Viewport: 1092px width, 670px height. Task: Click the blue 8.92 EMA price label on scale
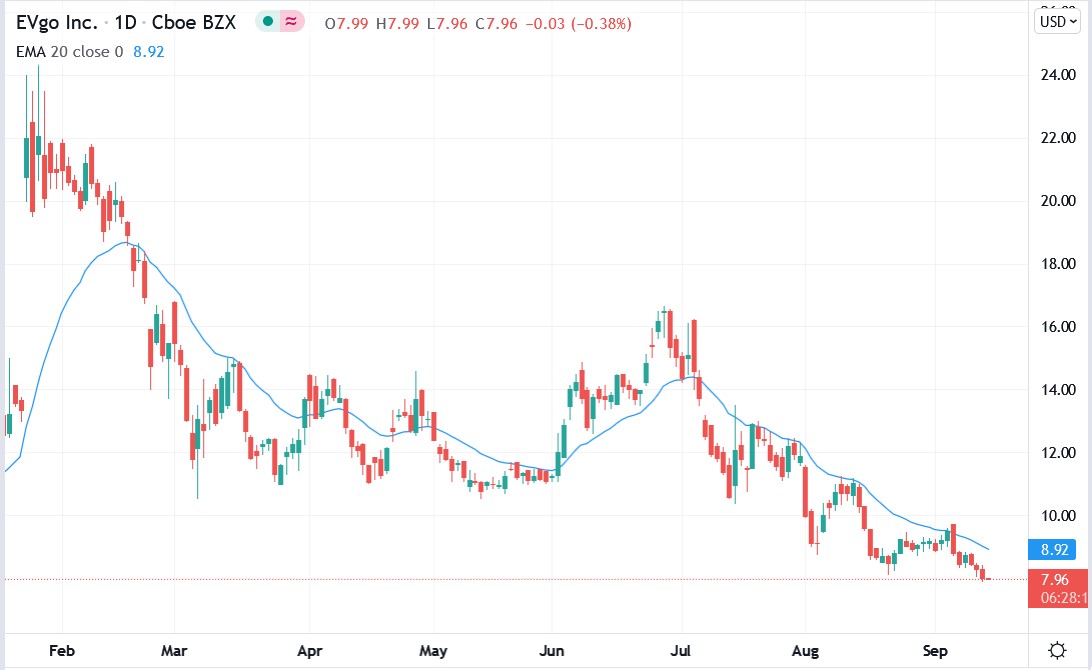pyautogui.click(x=1056, y=548)
